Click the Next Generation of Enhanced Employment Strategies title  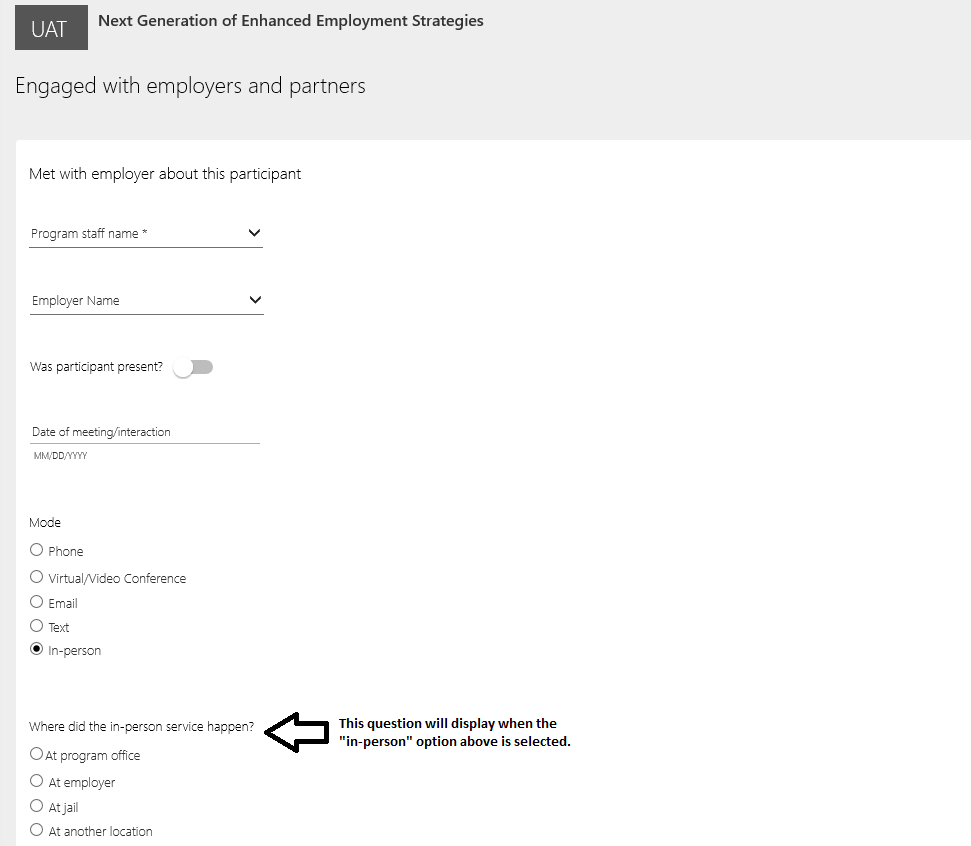click(290, 20)
